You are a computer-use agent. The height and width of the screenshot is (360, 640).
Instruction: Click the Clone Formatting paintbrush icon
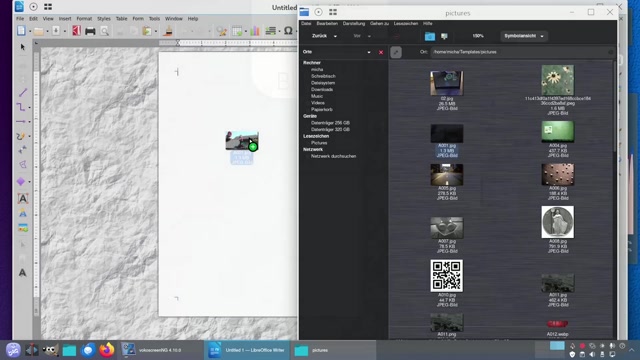click(168, 31)
